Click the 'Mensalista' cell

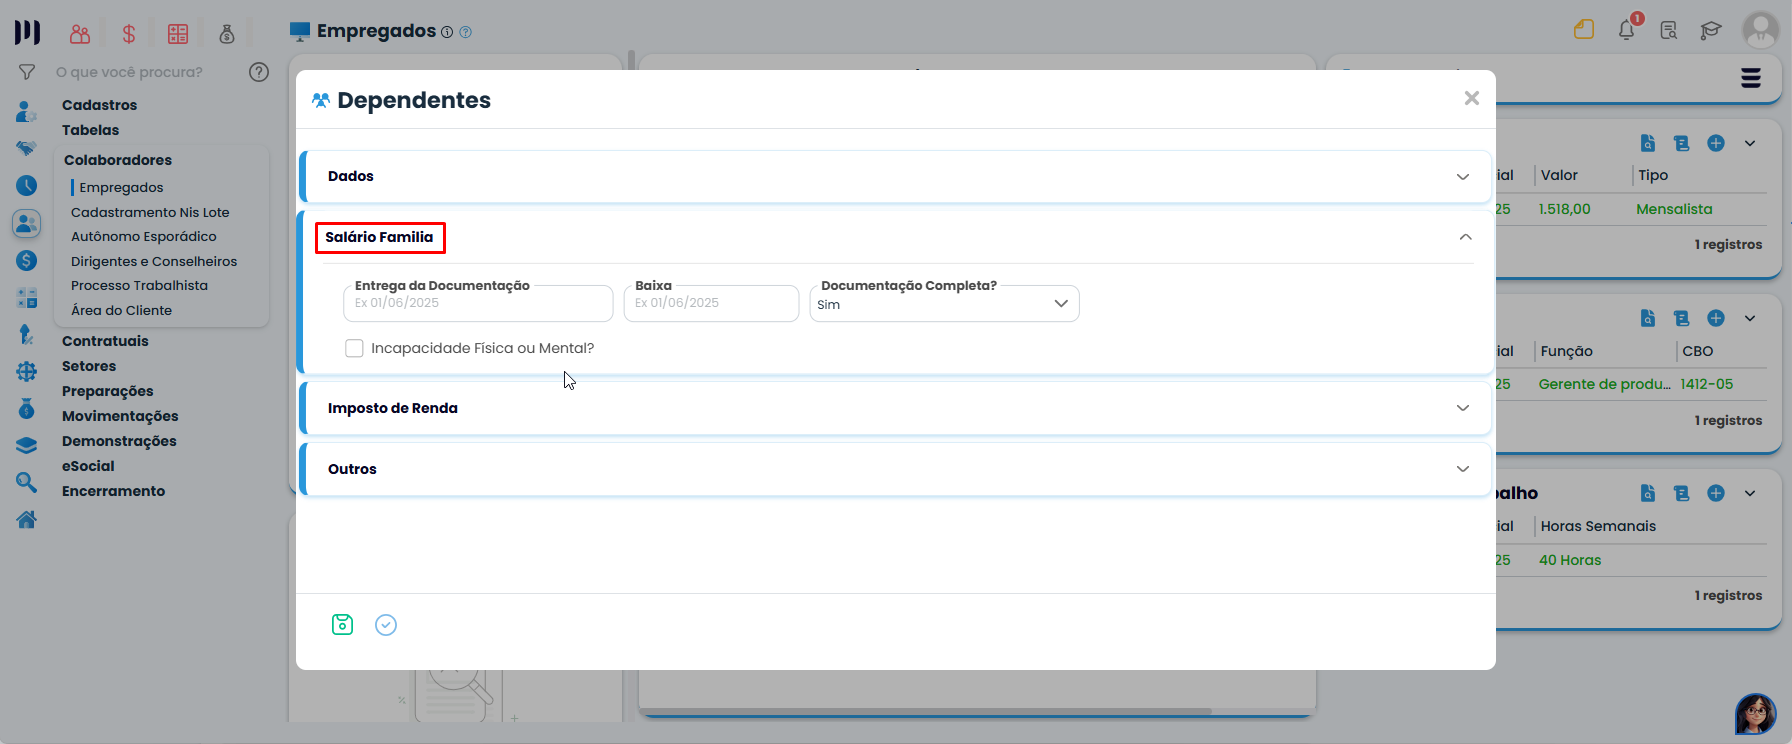click(x=1674, y=209)
